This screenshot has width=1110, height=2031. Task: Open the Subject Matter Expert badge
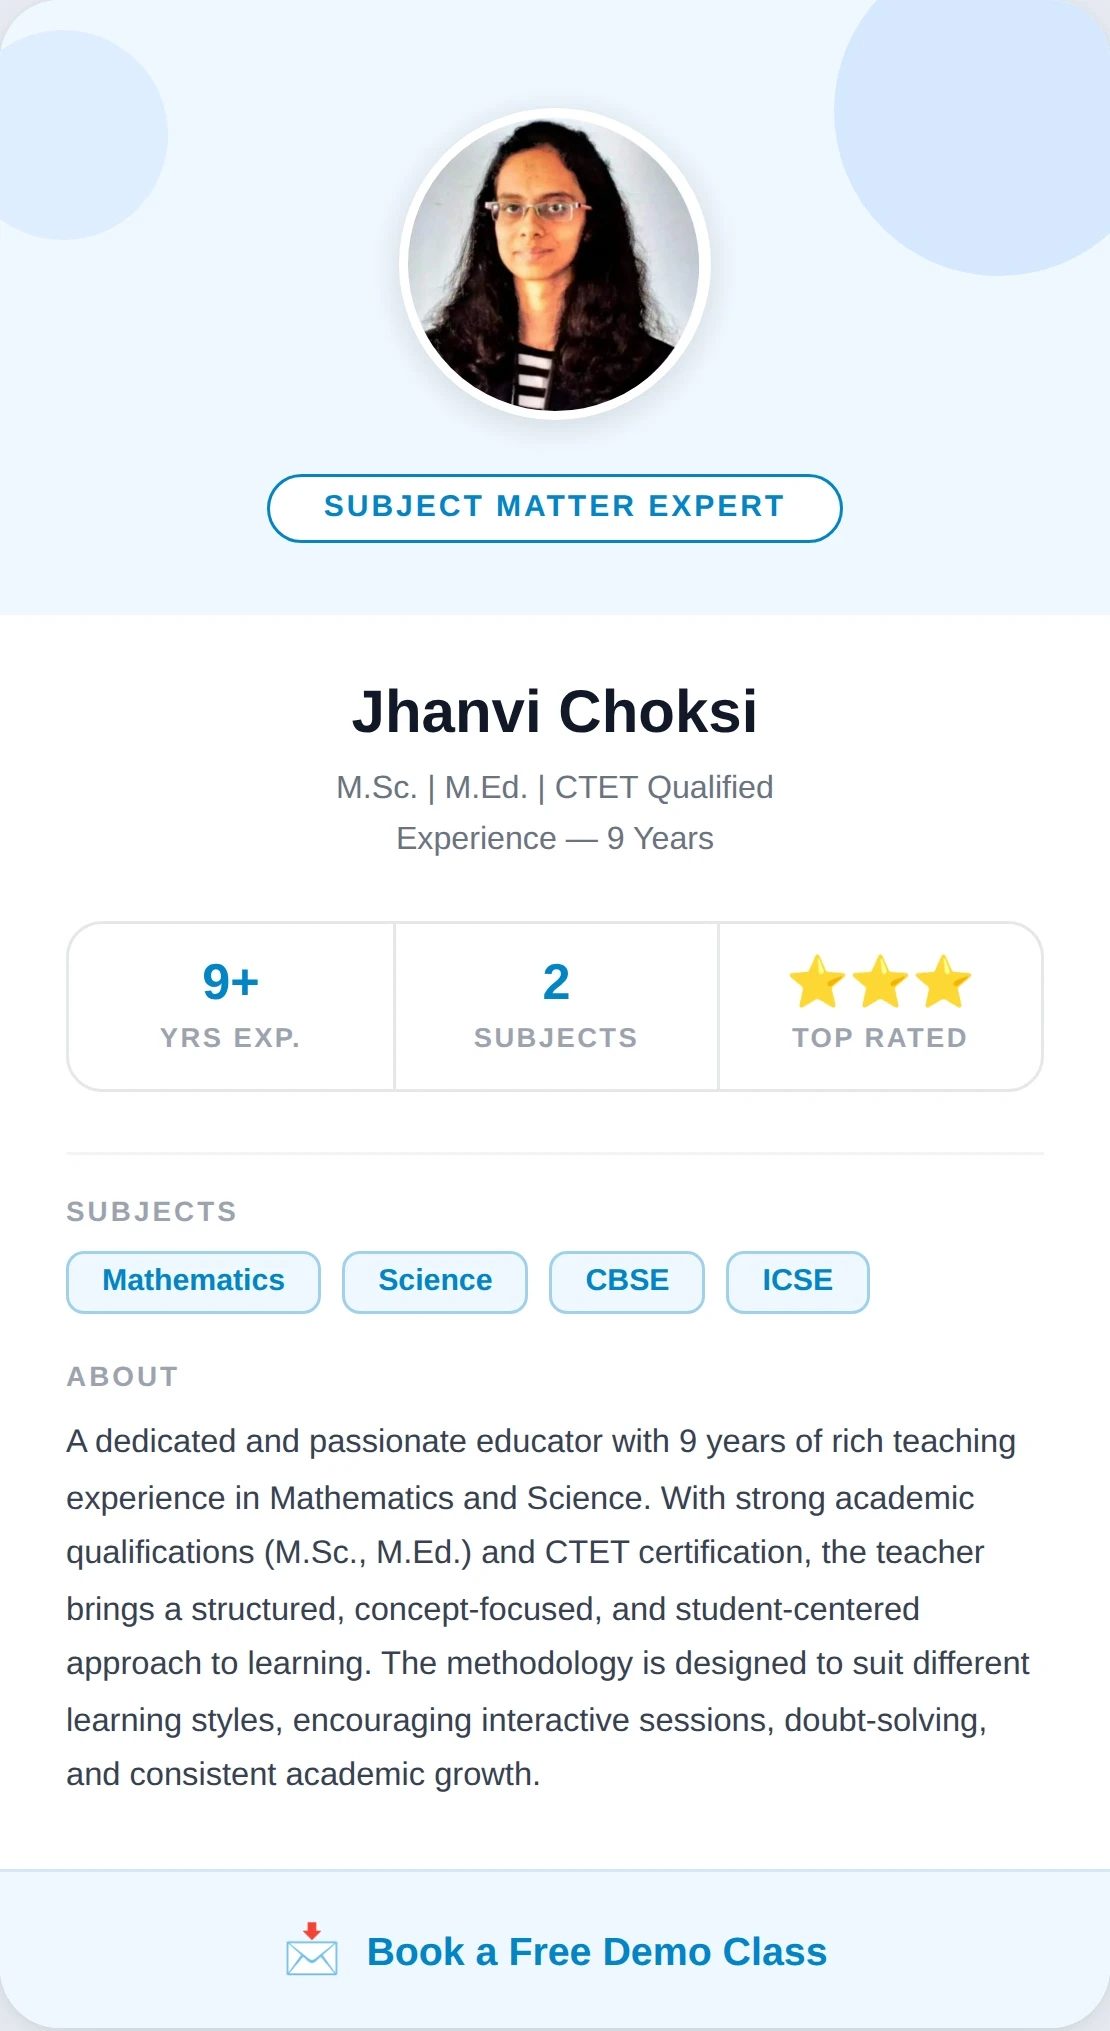[x=554, y=507]
